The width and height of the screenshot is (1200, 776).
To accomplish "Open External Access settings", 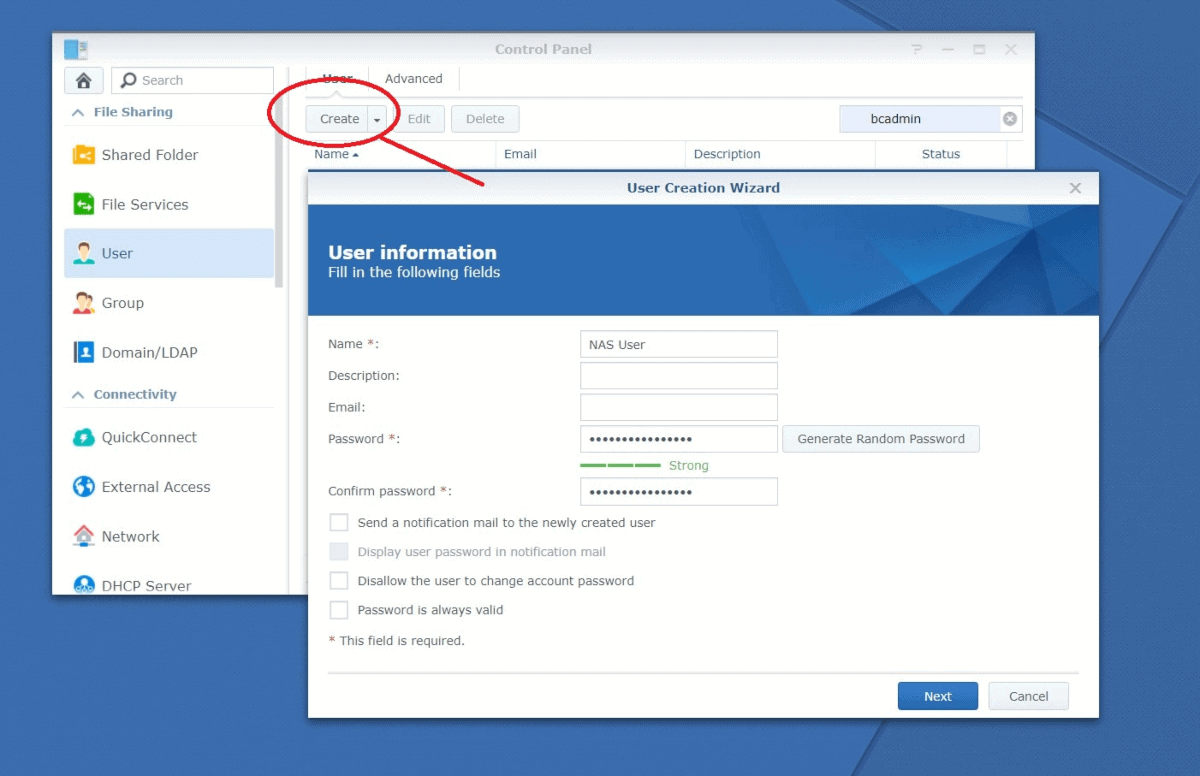I will [x=169, y=487].
